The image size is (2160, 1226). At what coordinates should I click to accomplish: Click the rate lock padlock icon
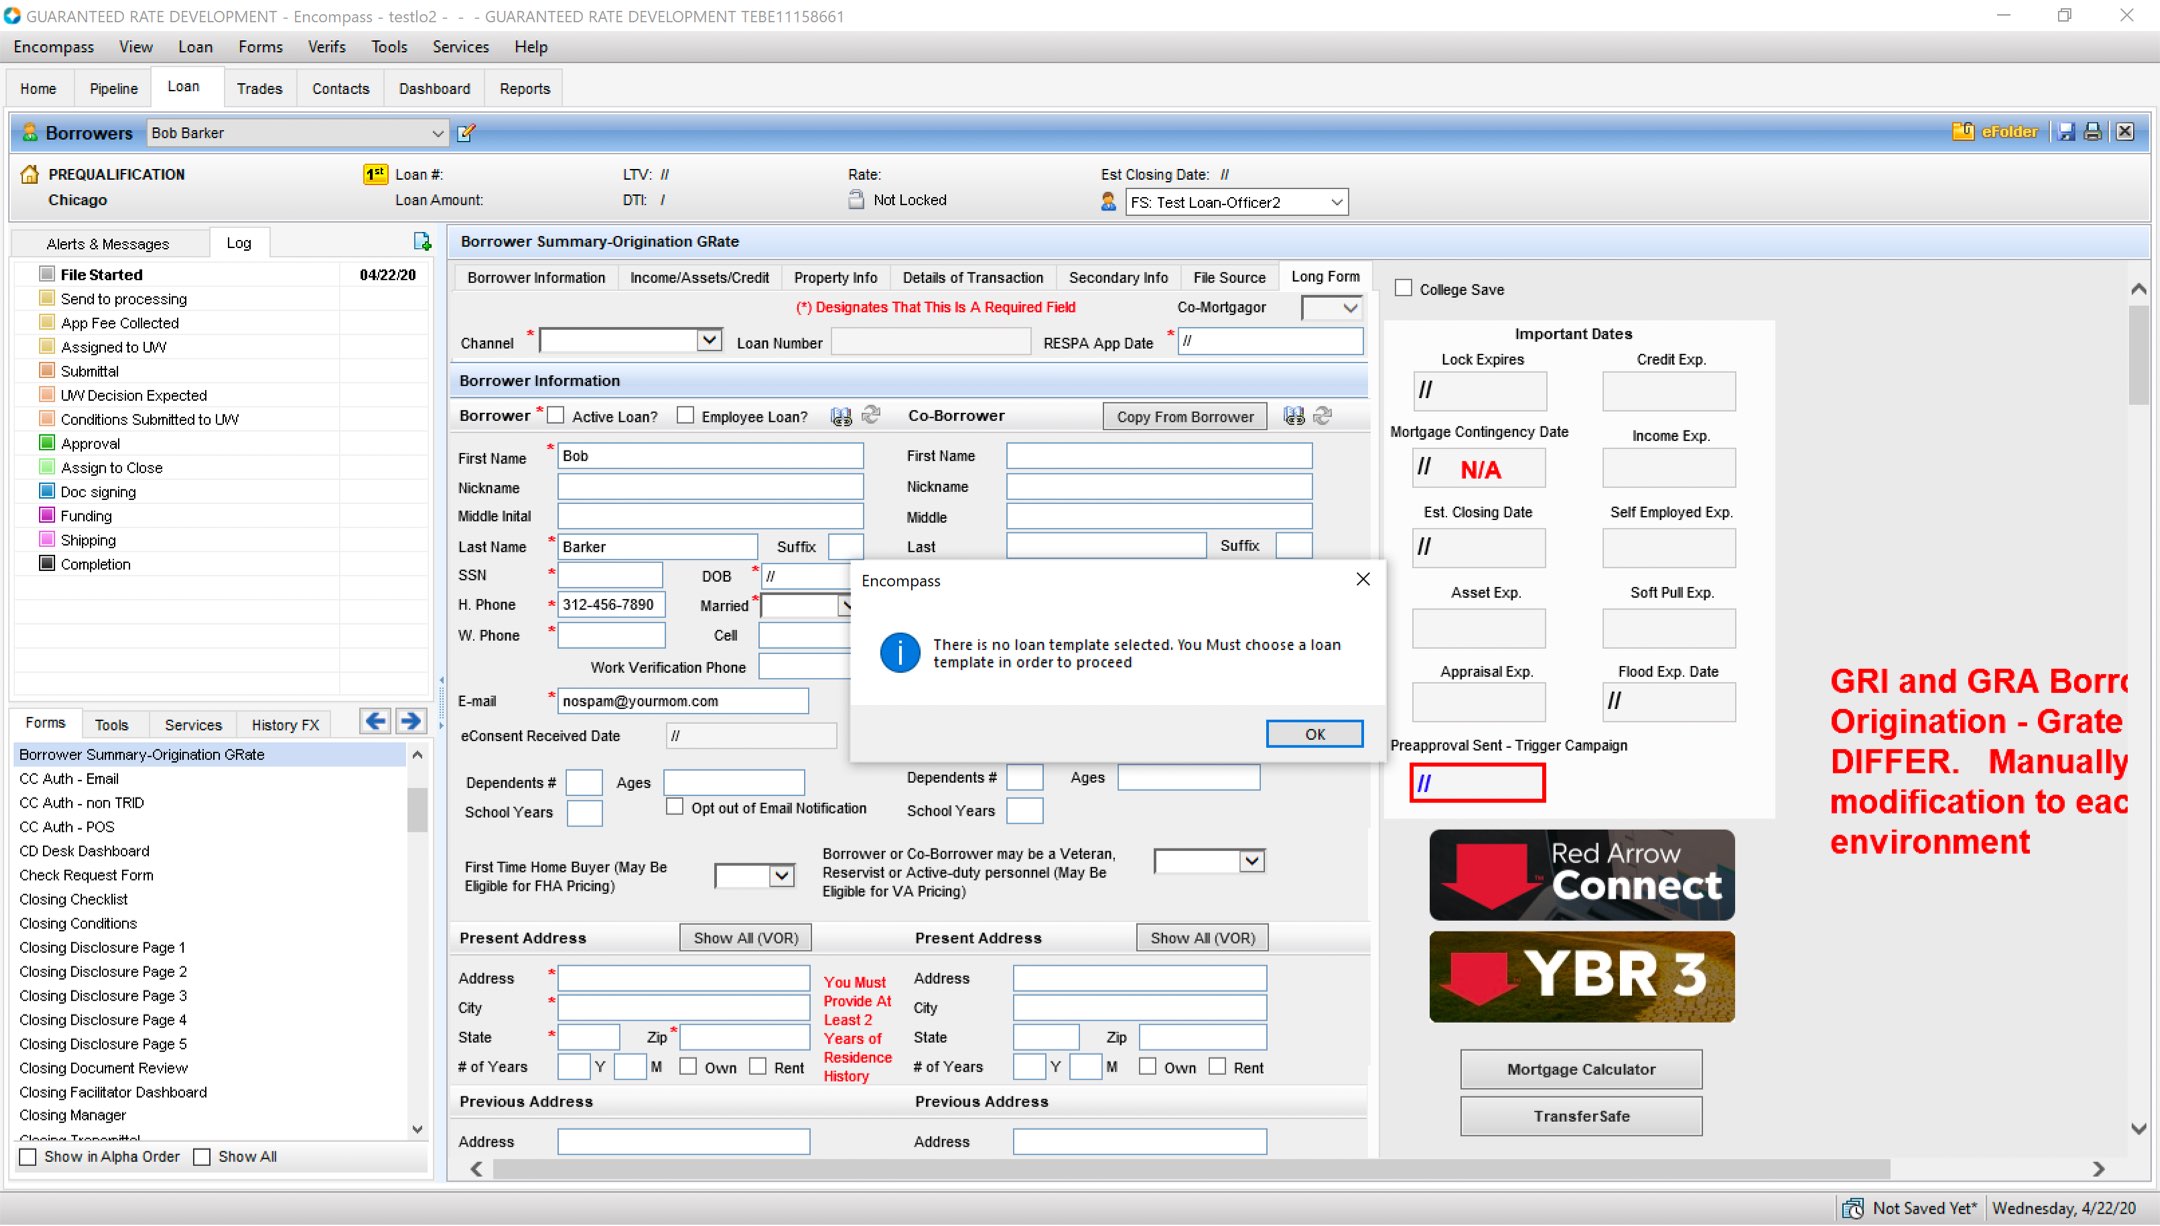point(856,200)
